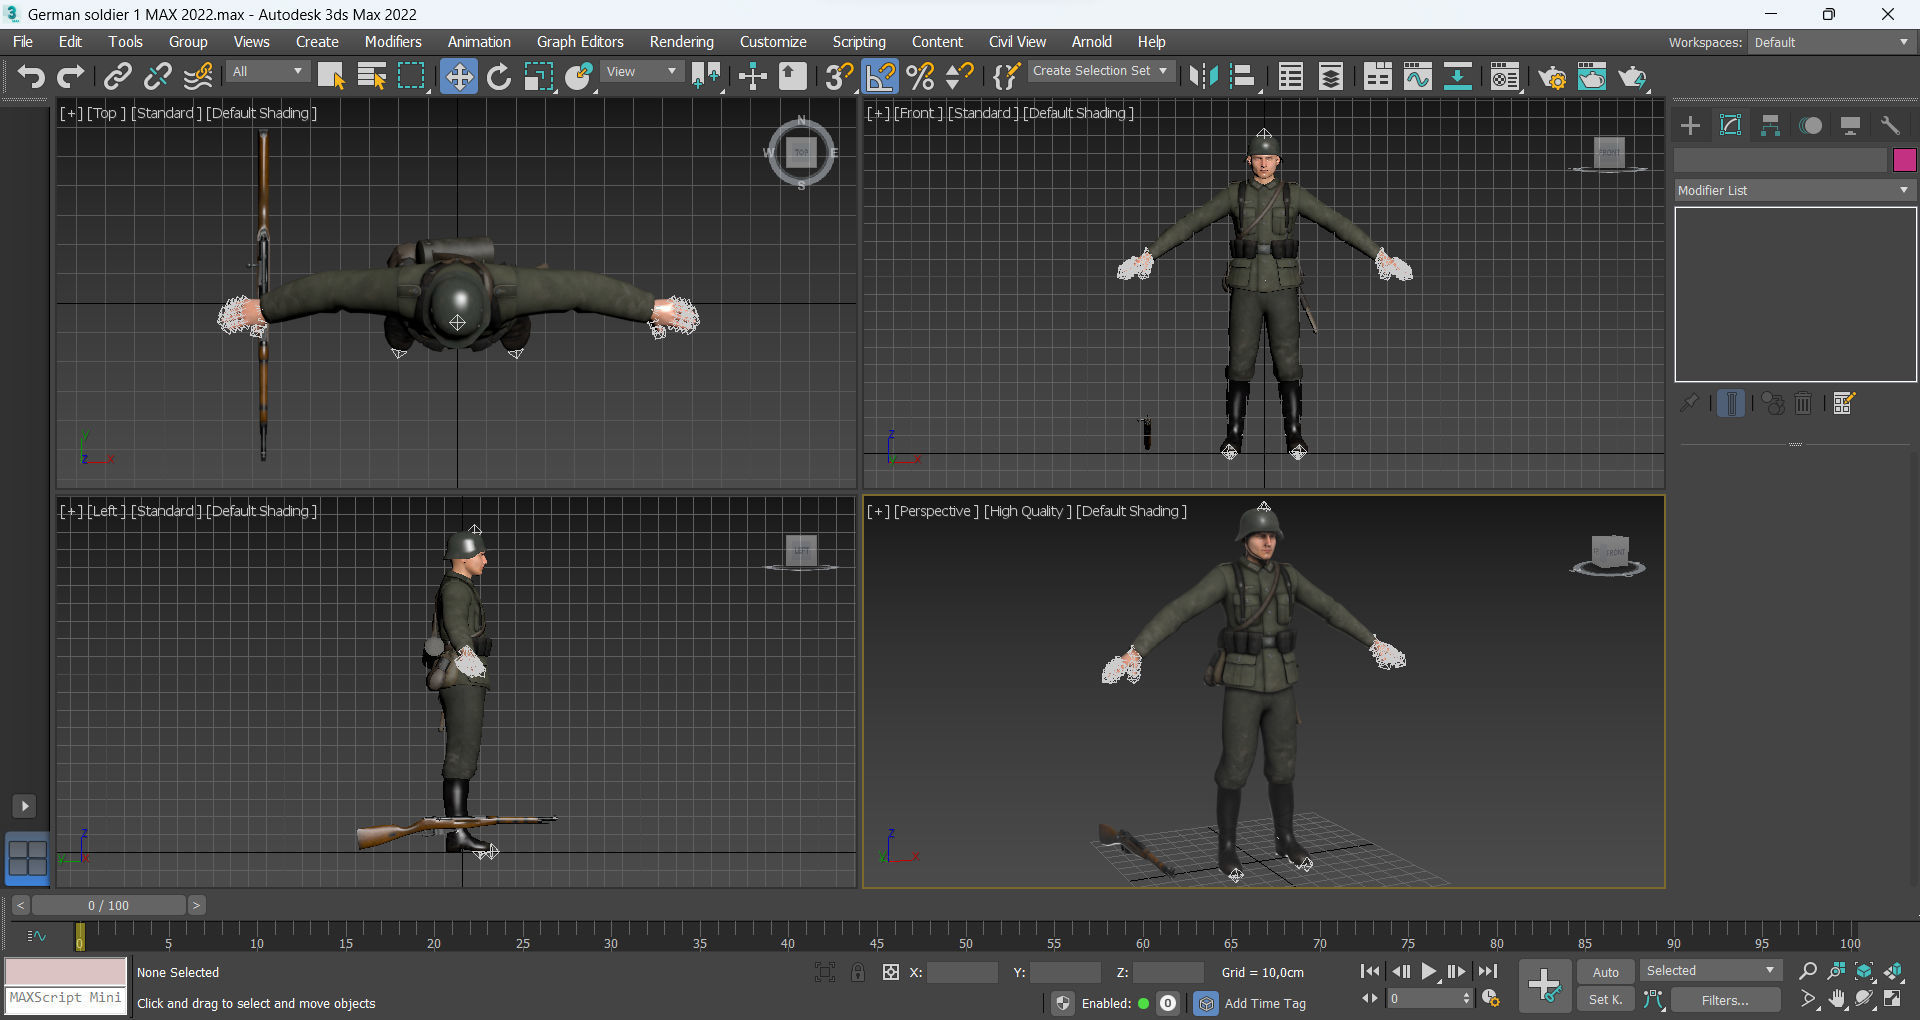1920x1020 pixels.
Task: Open the reference coordinate system View dropdown
Action: [642, 72]
